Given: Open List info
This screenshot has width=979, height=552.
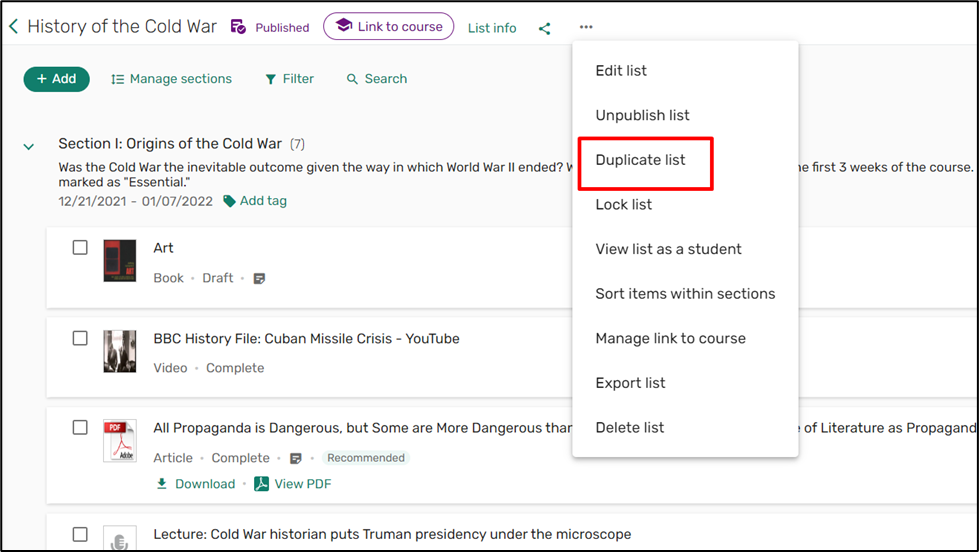Looking at the screenshot, I should pyautogui.click(x=492, y=28).
